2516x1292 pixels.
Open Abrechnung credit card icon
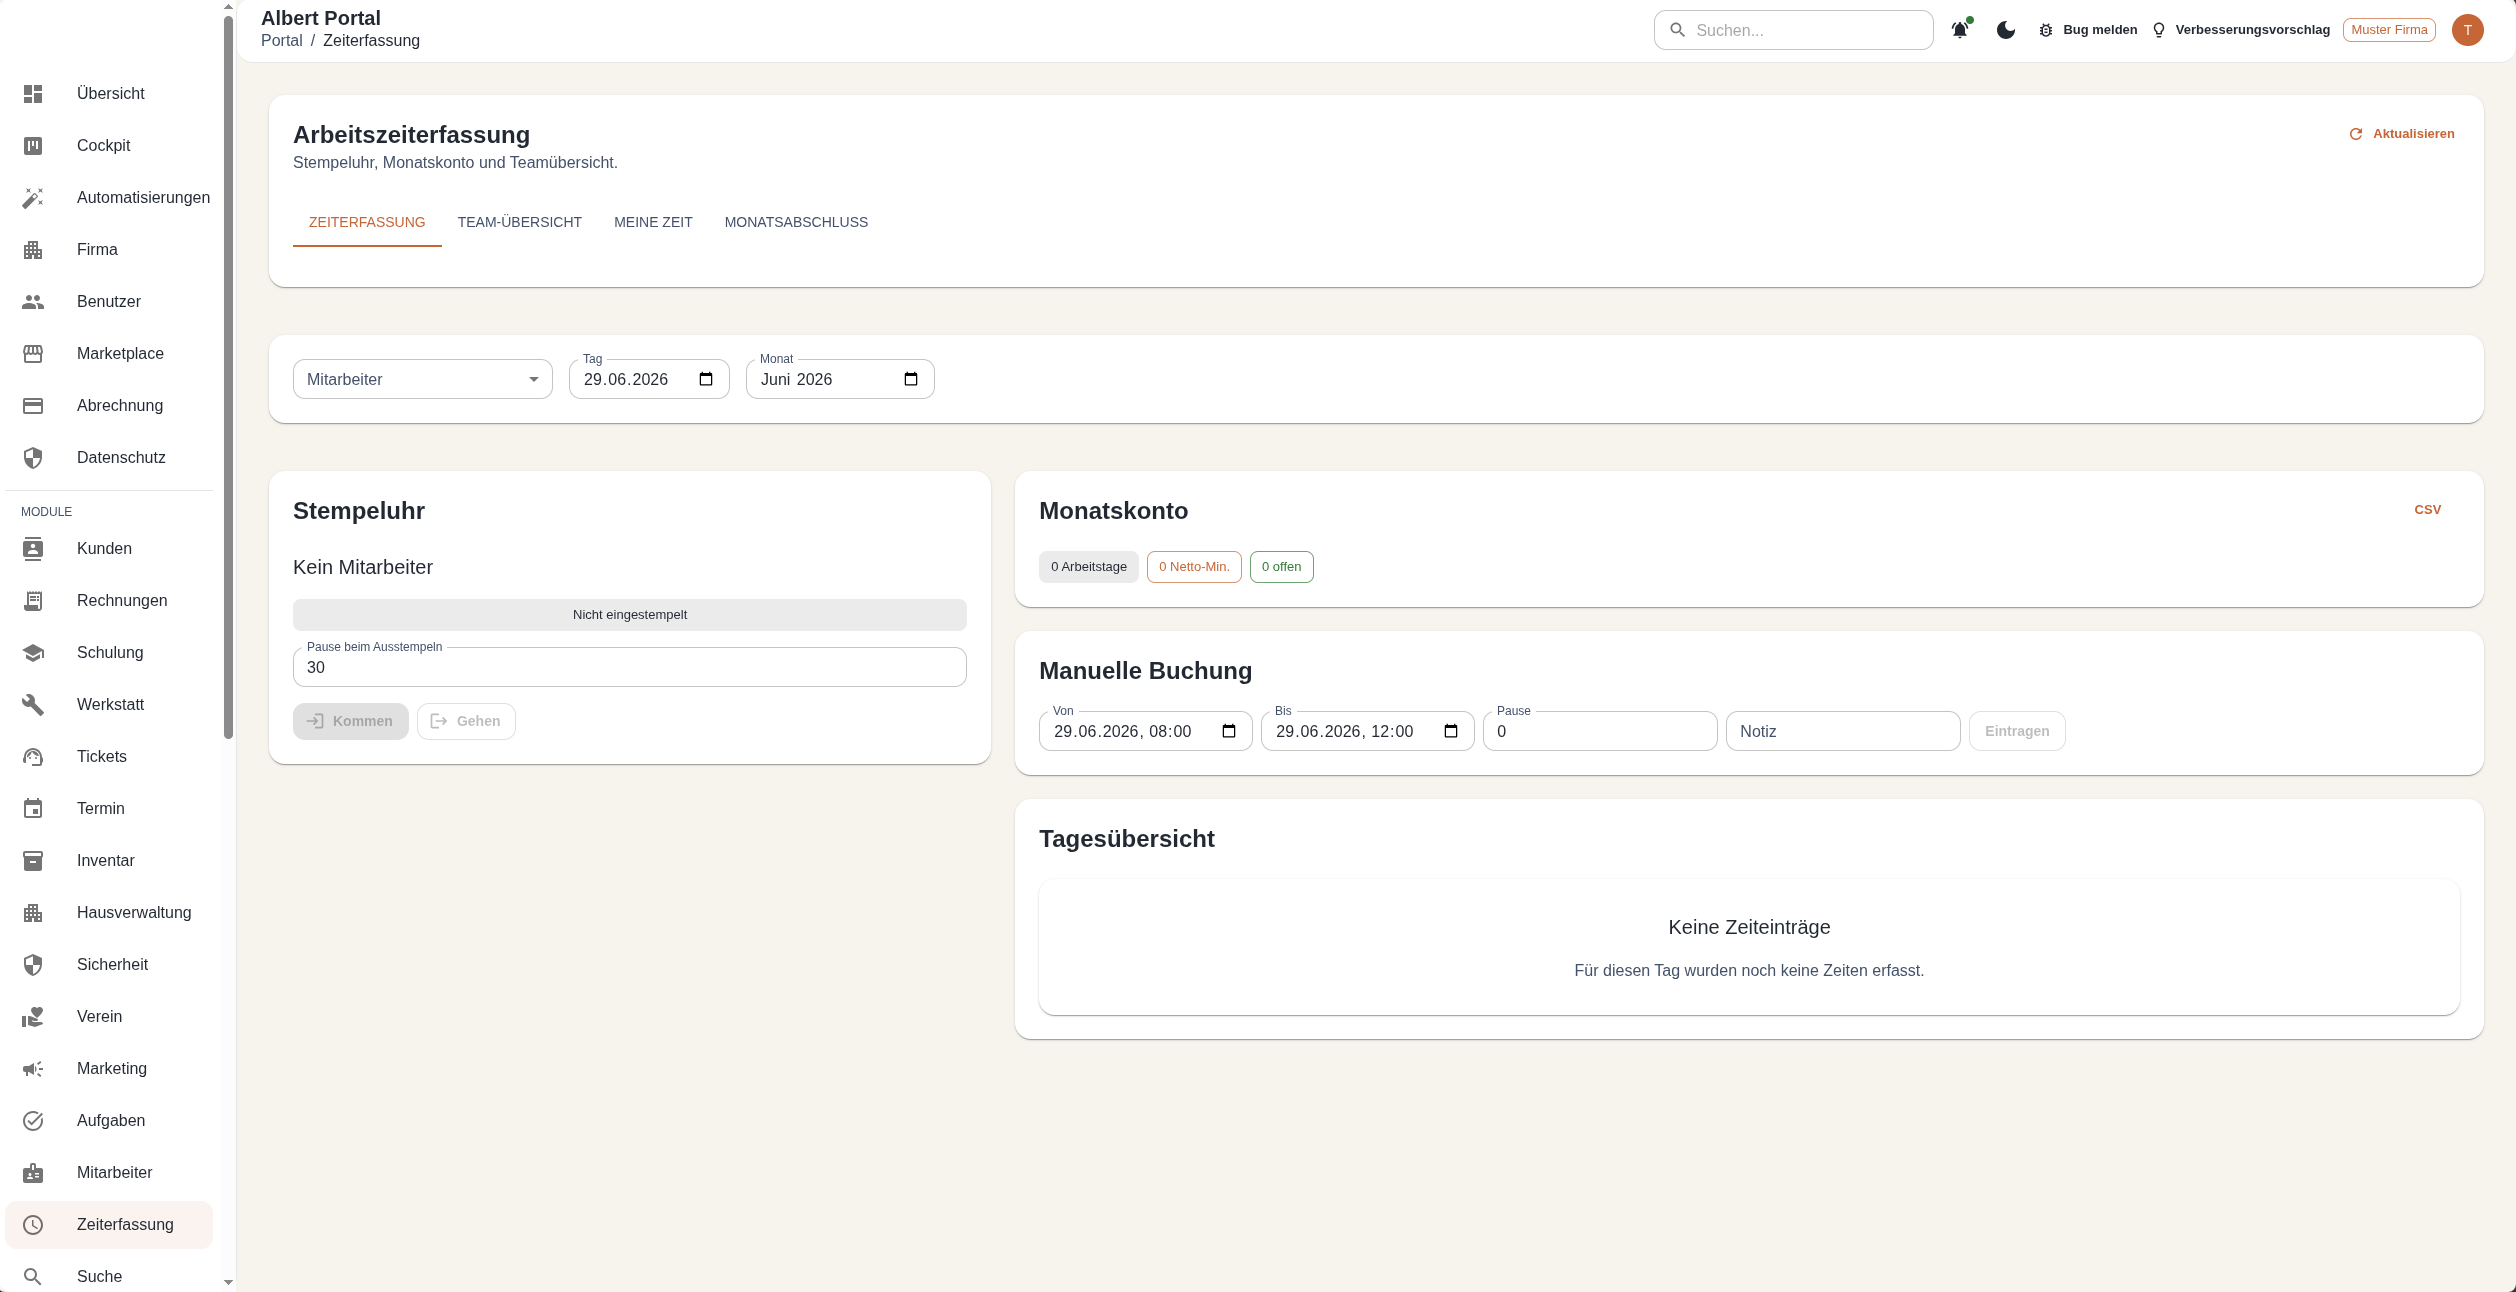33,406
